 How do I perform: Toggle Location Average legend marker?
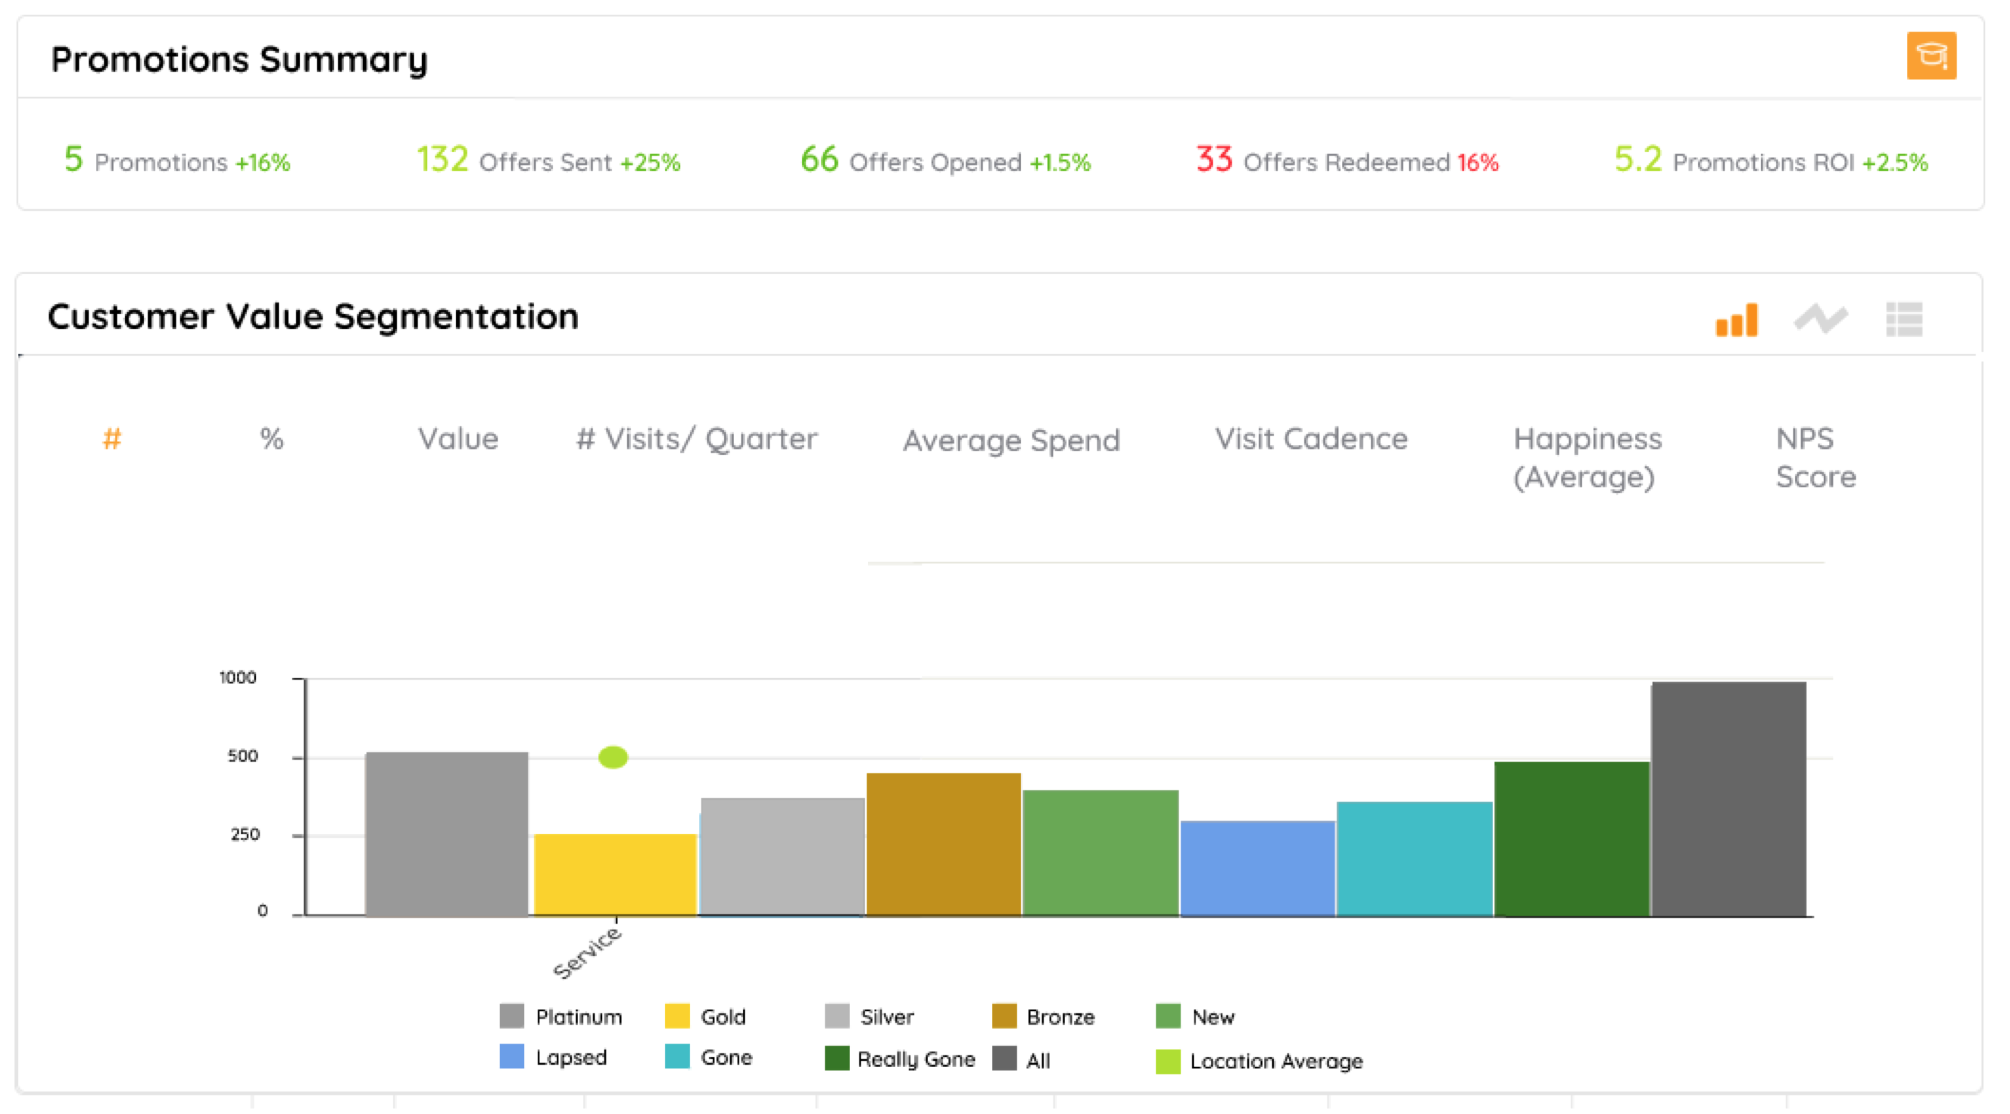(x=1168, y=1061)
